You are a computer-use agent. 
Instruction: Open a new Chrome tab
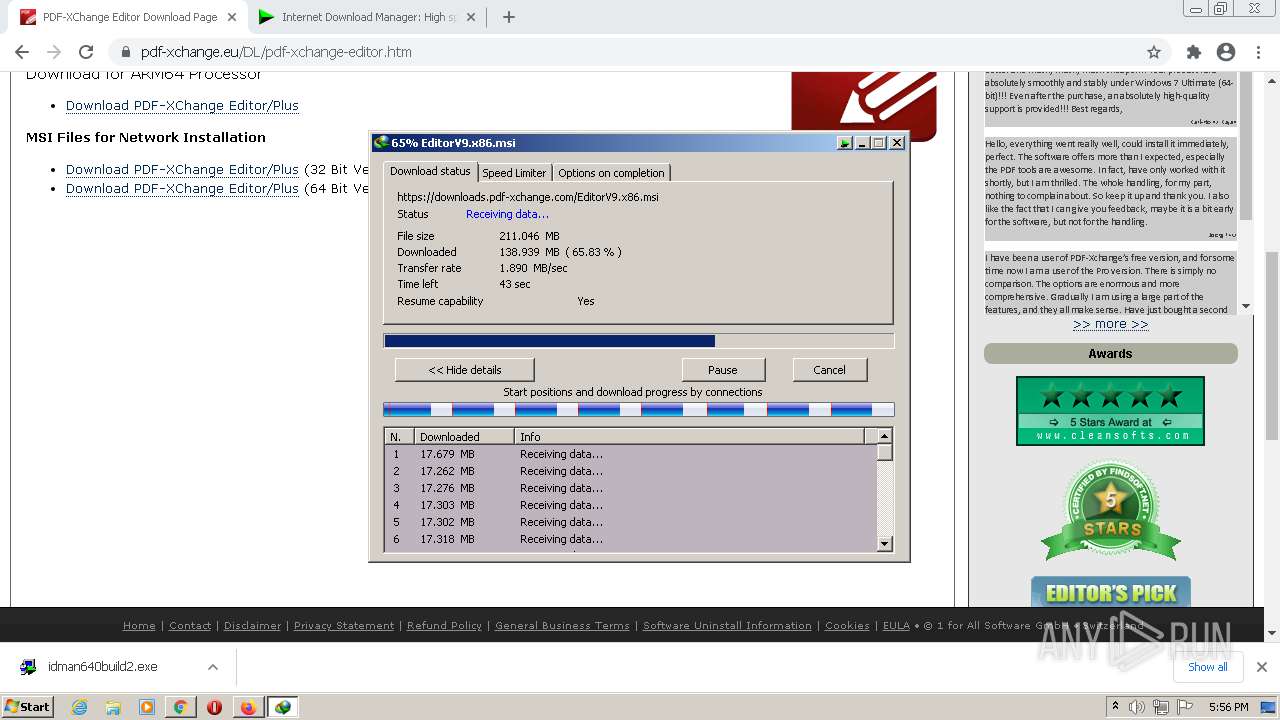point(508,17)
